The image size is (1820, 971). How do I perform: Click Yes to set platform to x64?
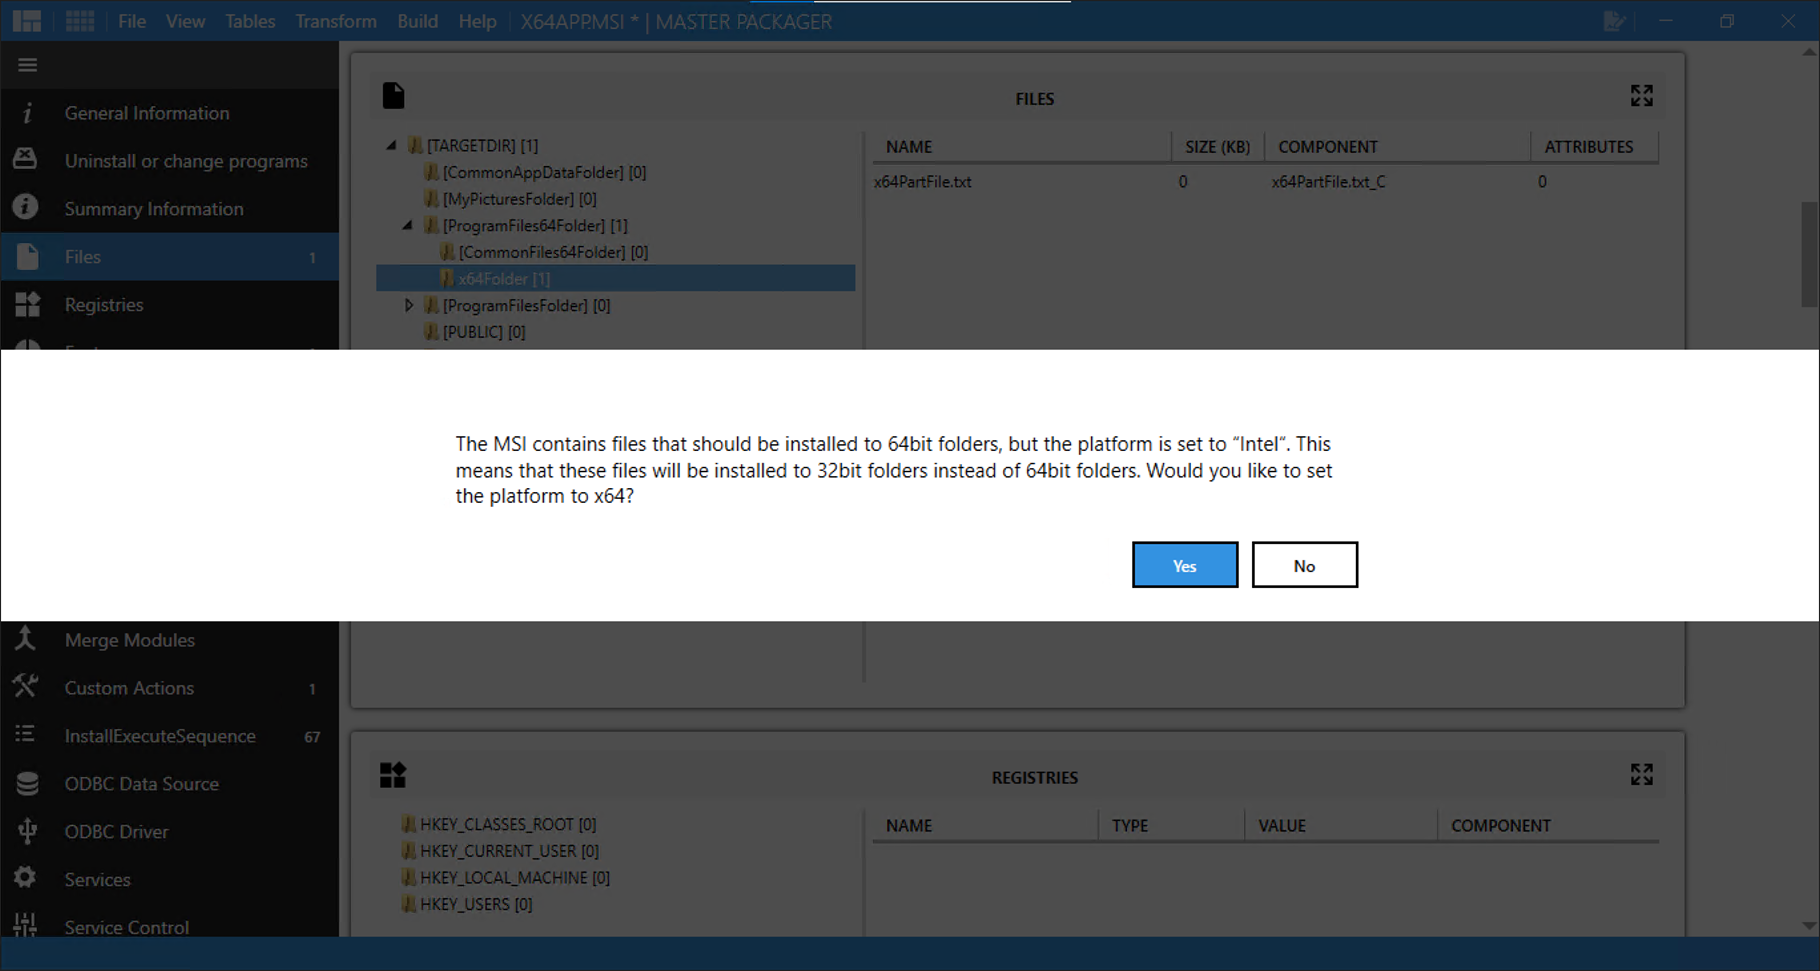[x=1185, y=565]
